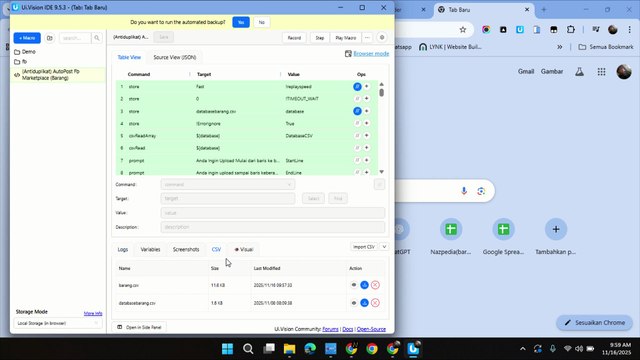Expand the Import CSV dropdown arrow
Image resolution: width=640 pixels, height=360 pixels.
tap(384, 247)
